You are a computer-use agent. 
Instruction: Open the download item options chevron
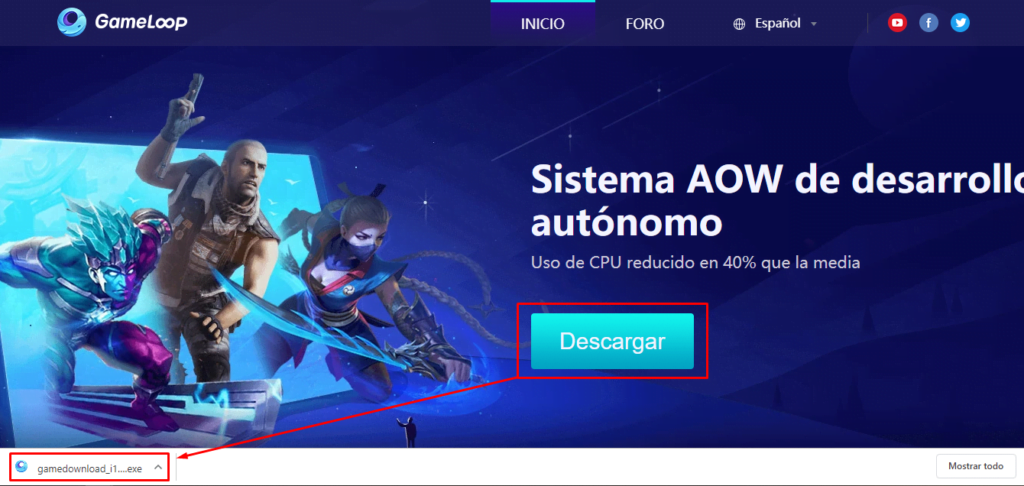pos(158,468)
